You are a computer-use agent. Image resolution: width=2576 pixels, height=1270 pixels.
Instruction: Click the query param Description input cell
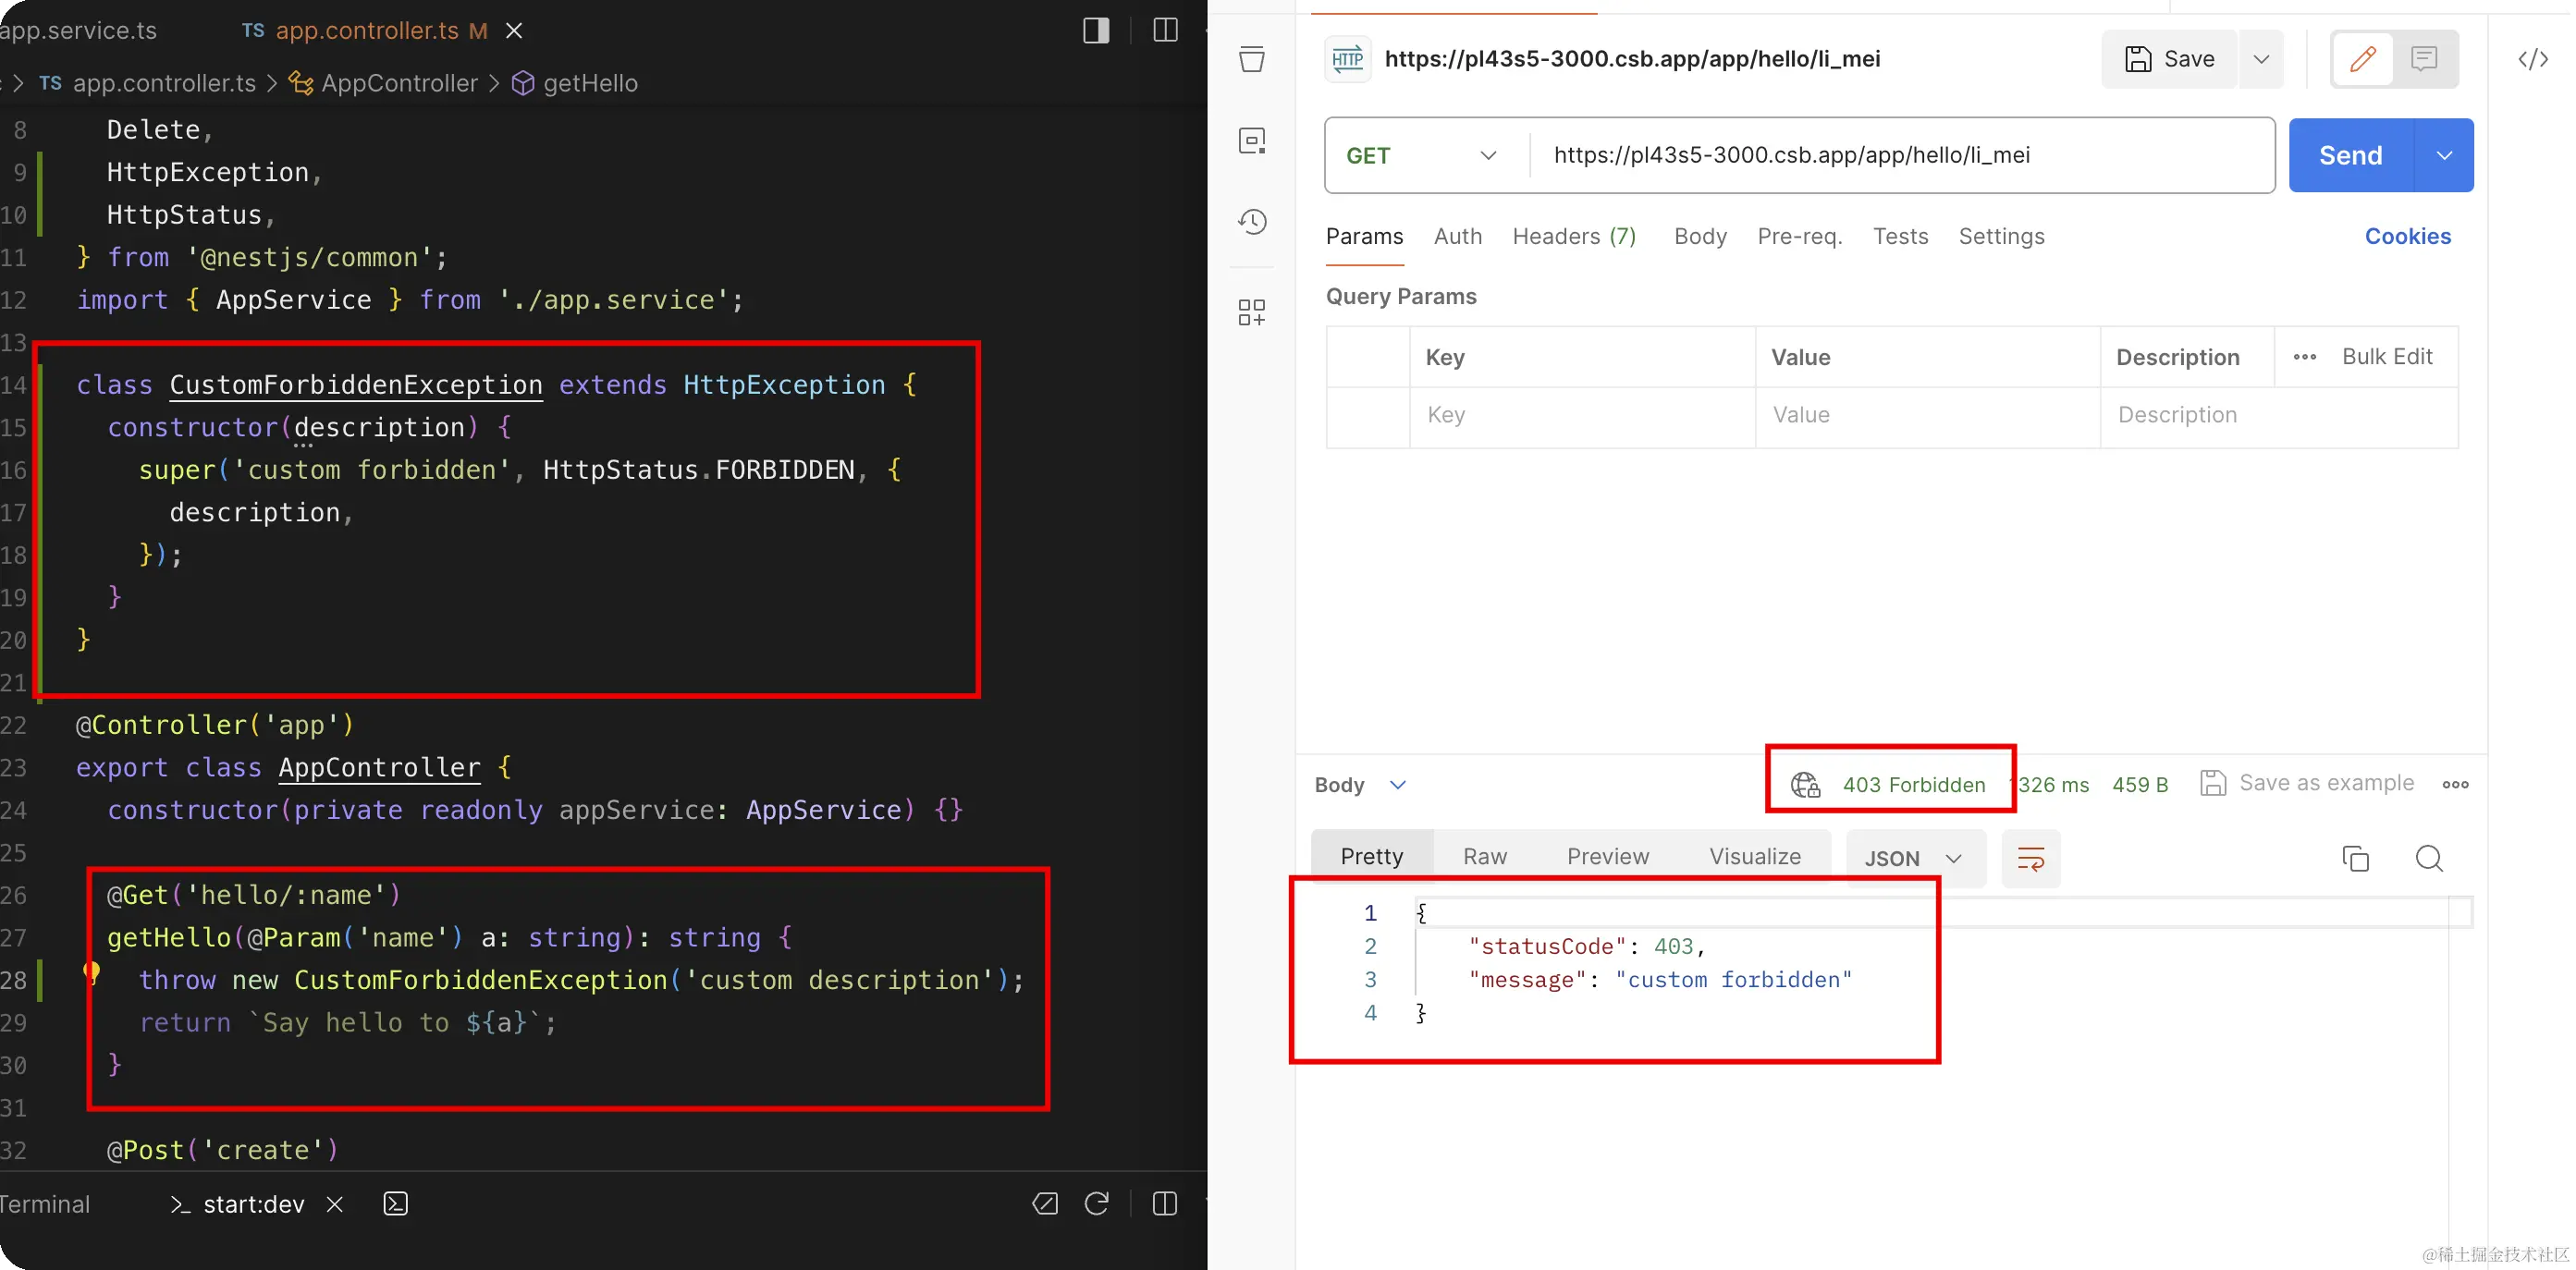click(2278, 415)
